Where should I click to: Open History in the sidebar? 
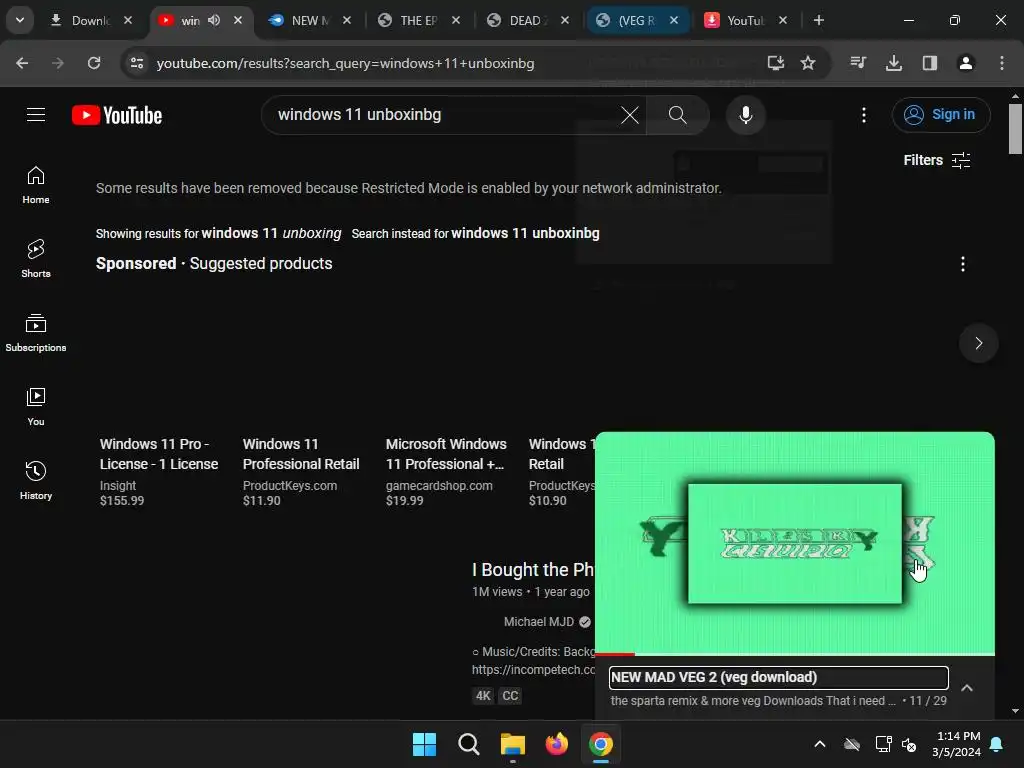pyautogui.click(x=36, y=481)
